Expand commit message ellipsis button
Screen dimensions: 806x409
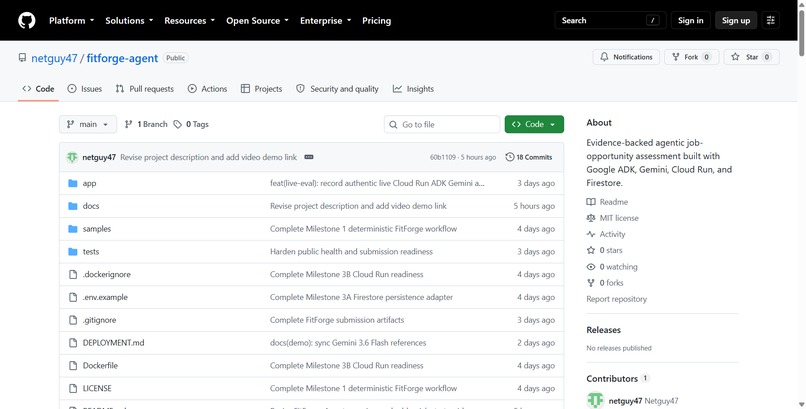click(x=309, y=157)
